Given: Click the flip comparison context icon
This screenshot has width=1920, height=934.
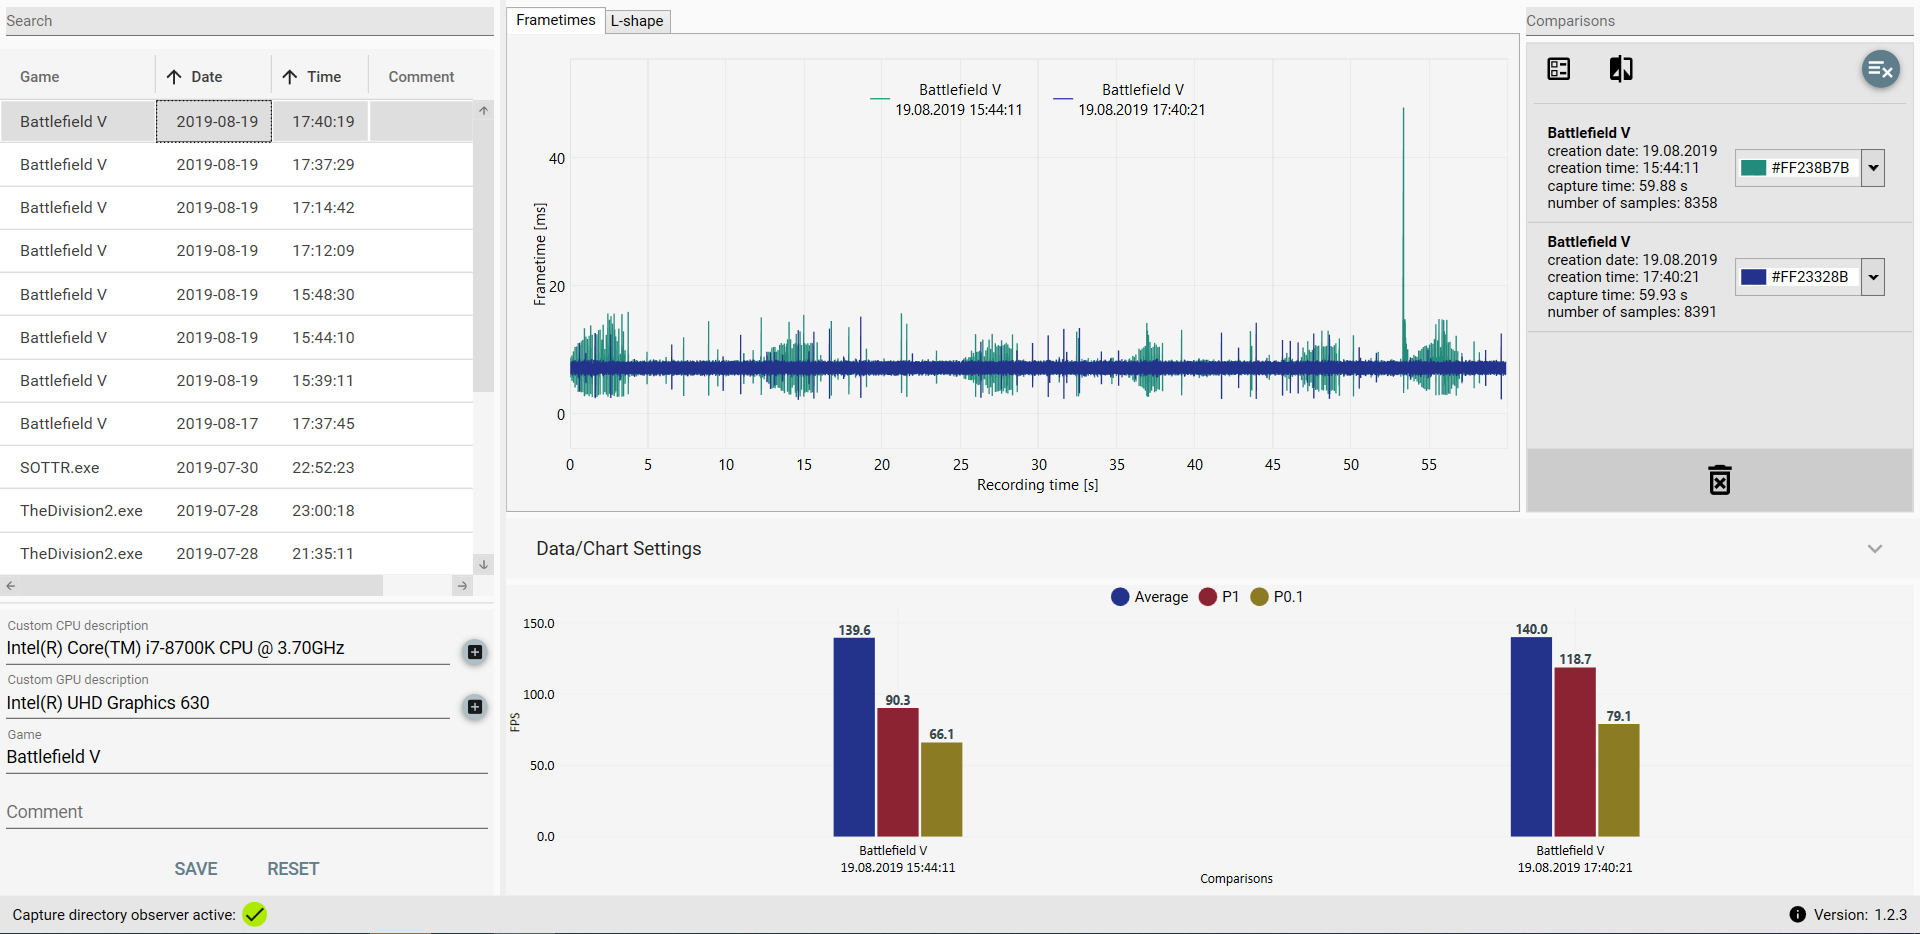Looking at the screenshot, I should pos(1620,69).
